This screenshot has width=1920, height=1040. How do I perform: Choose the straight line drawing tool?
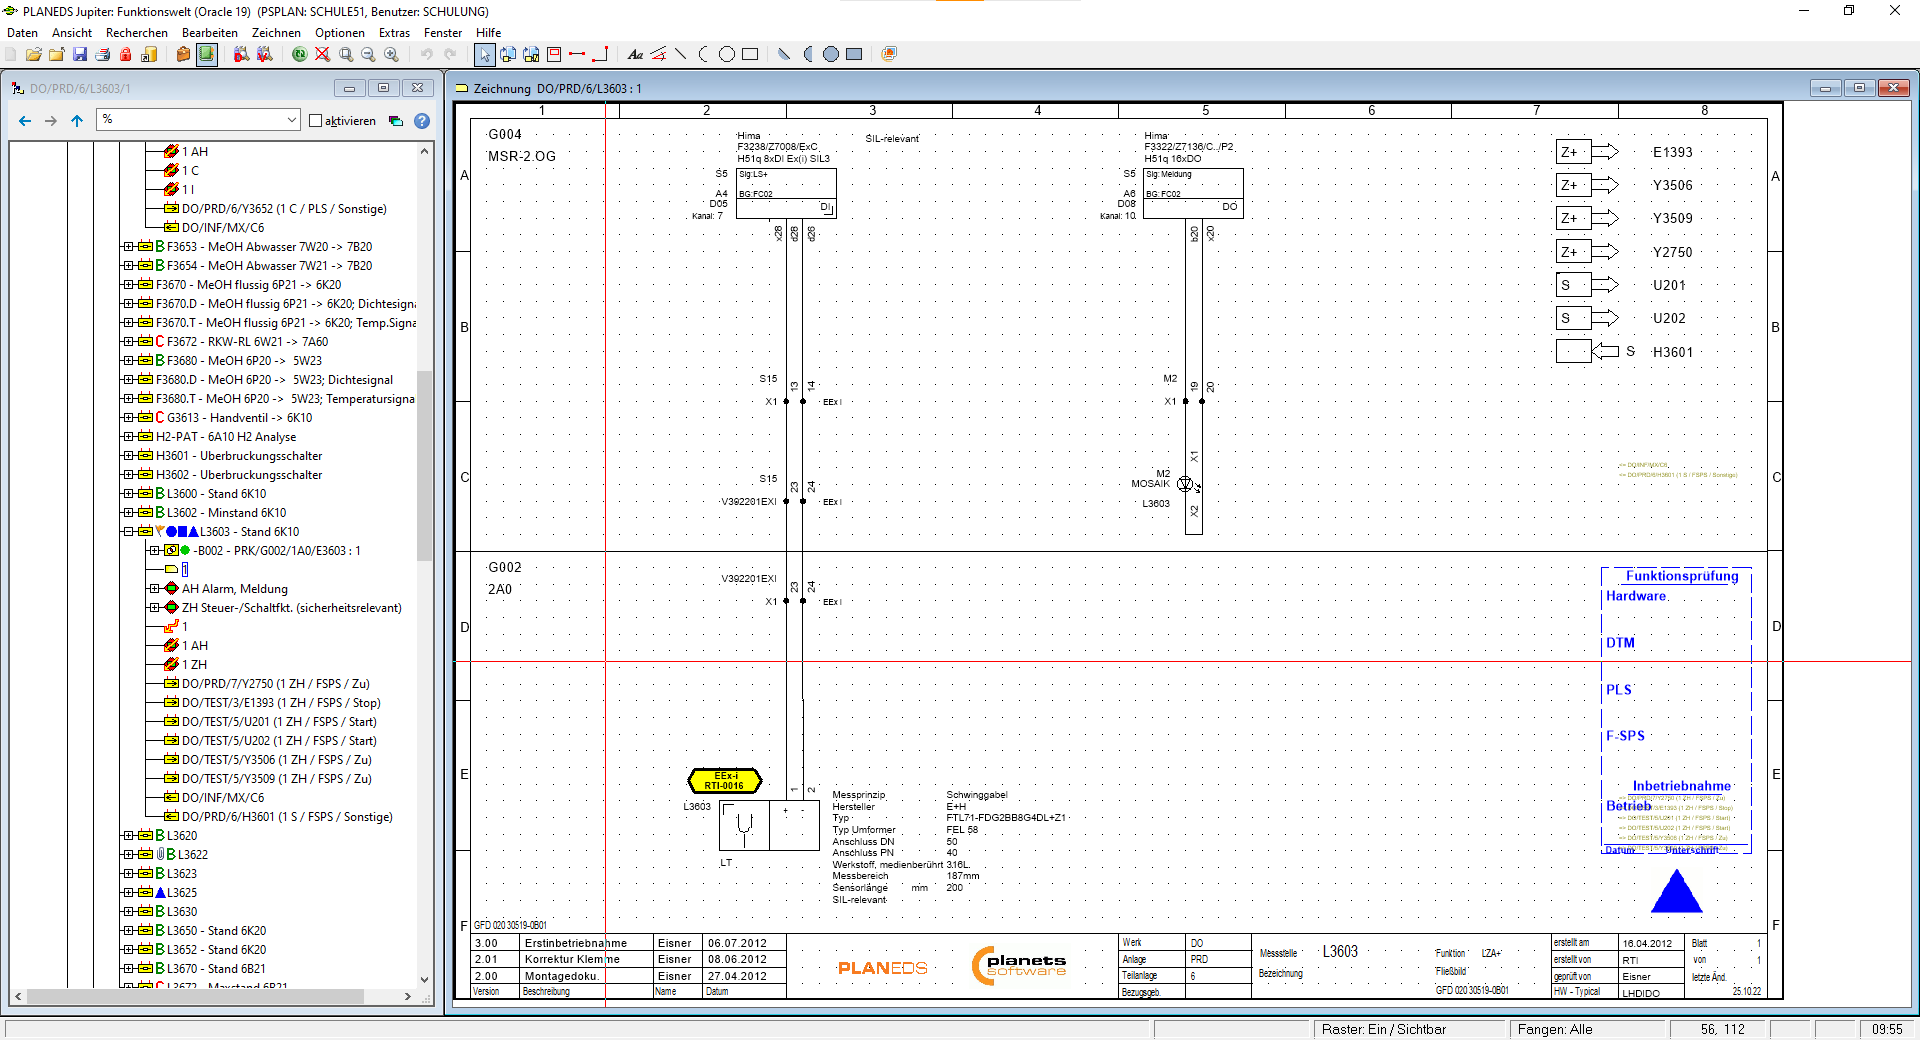pyautogui.click(x=681, y=54)
